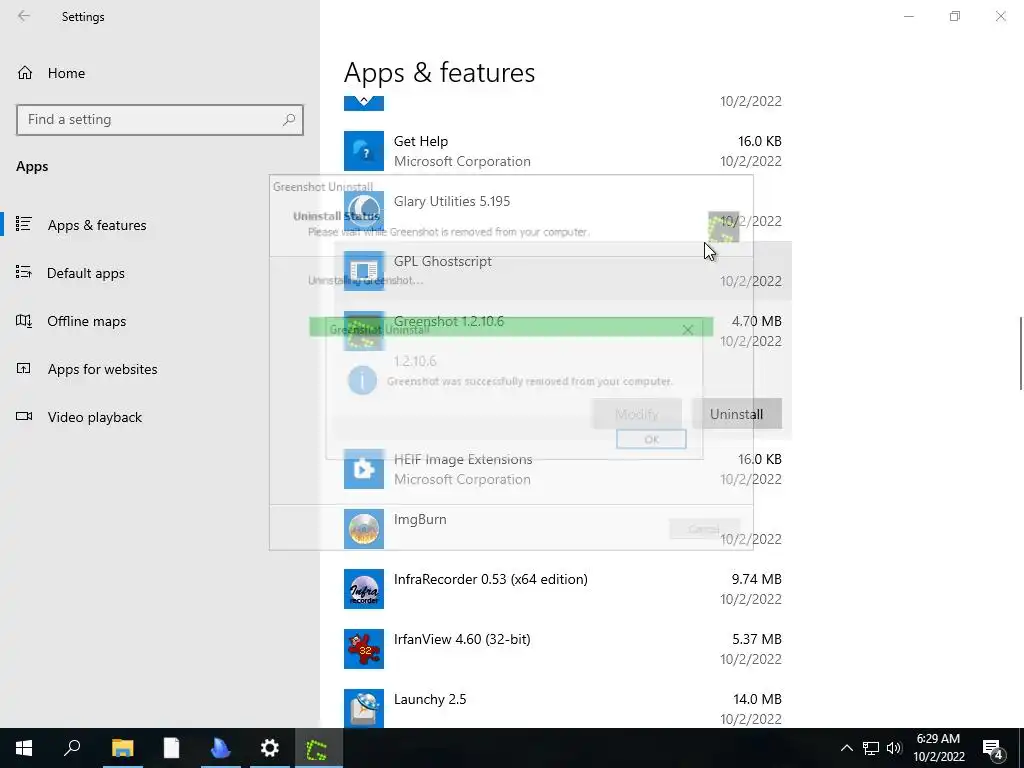Viewport: 1024px width, 768px height.
Task: Click OK in the Greenshot Uninstall dialog
Action: click(x=651, y=440)
